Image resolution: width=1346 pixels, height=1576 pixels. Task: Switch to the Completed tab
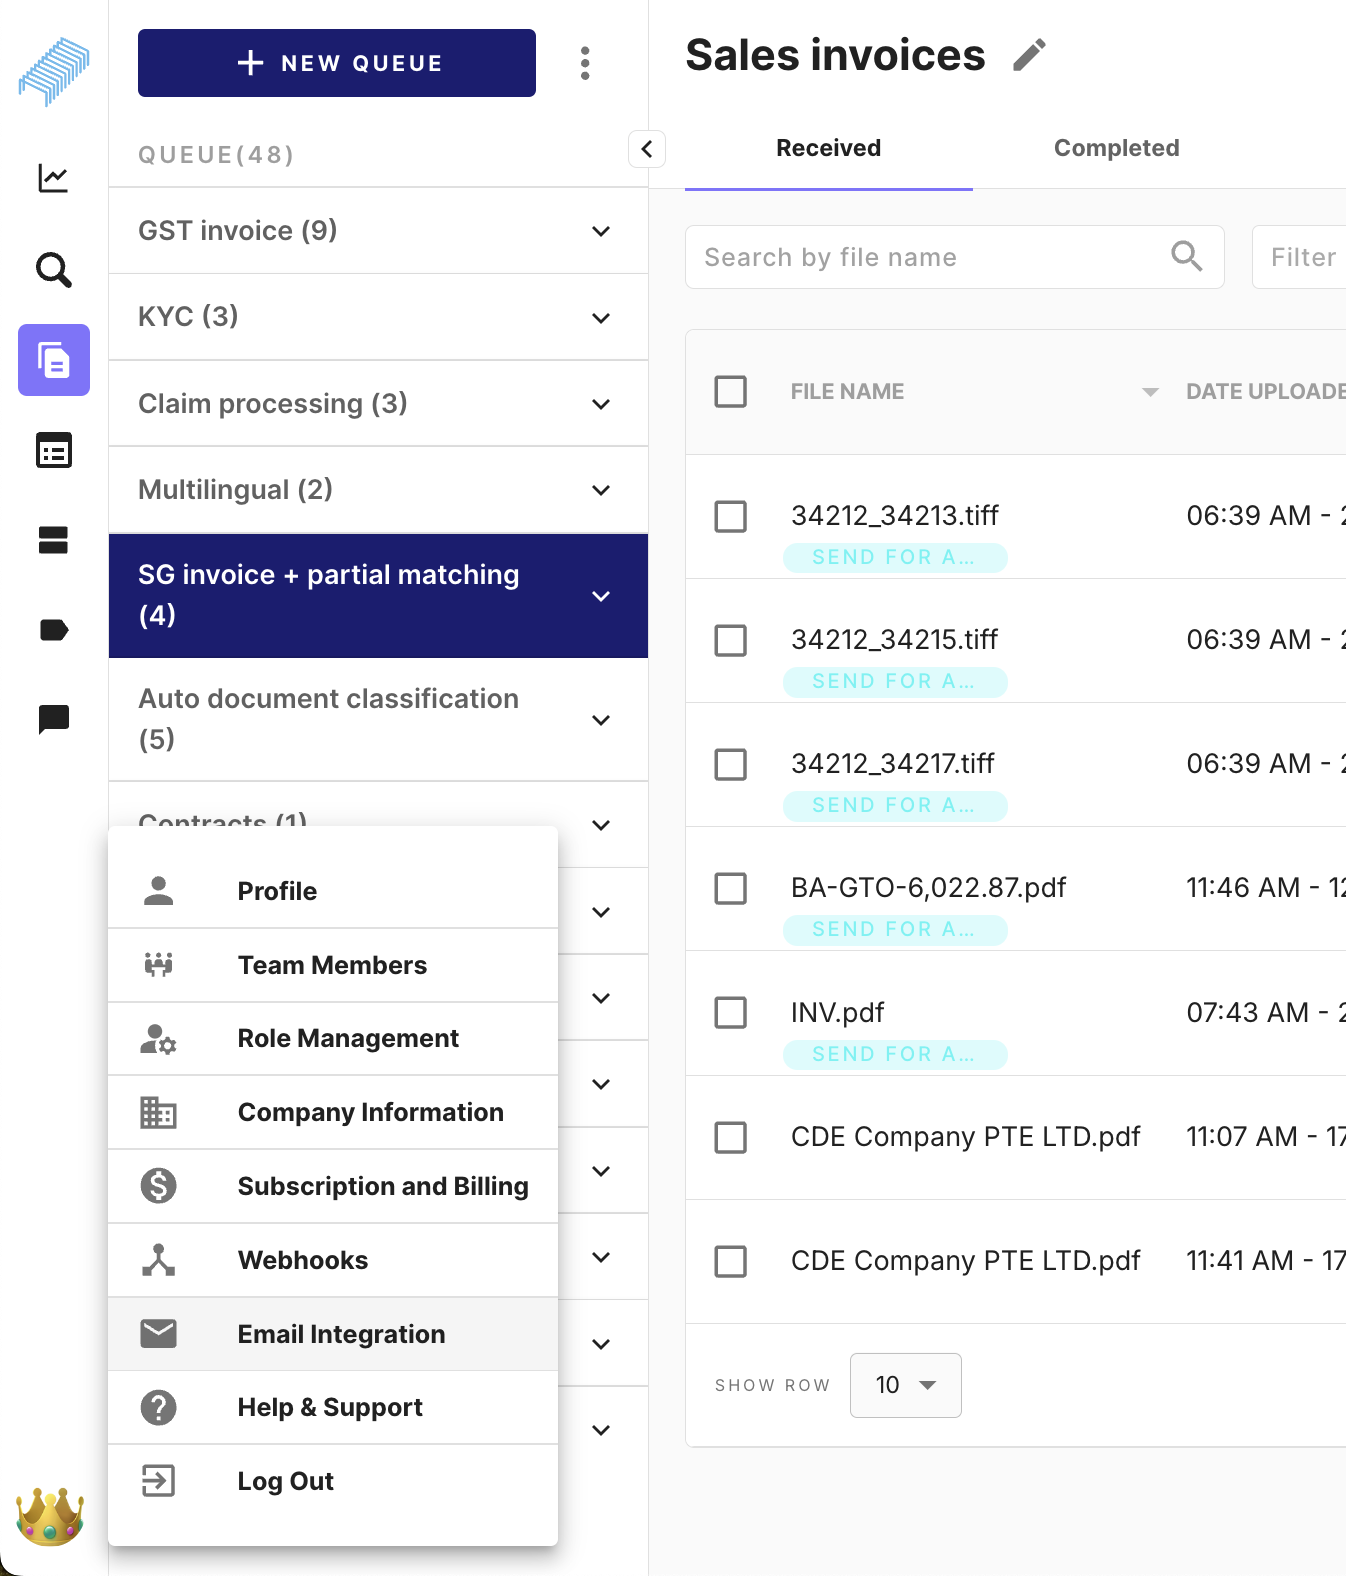click(x=1117, y=148)
